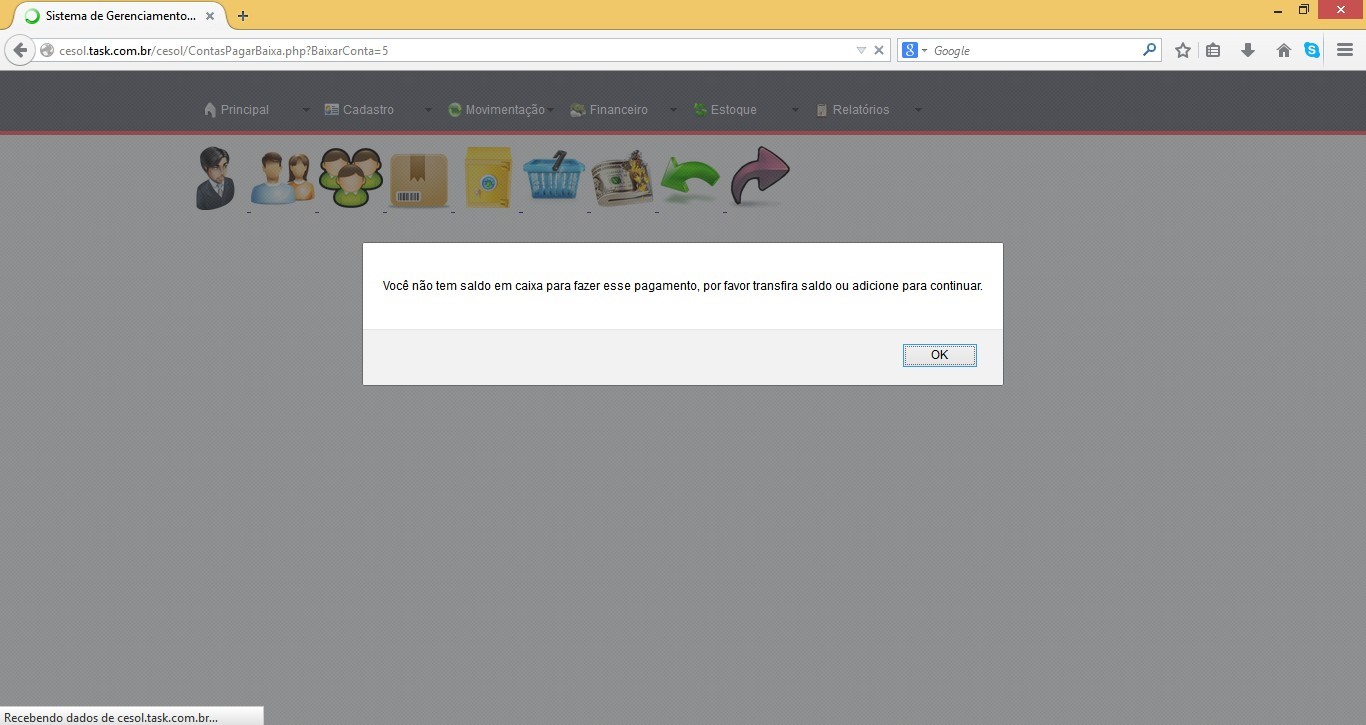1366x725 pixels.
Task: Click the purple forward arrow icon
Action: click(760, 177)
